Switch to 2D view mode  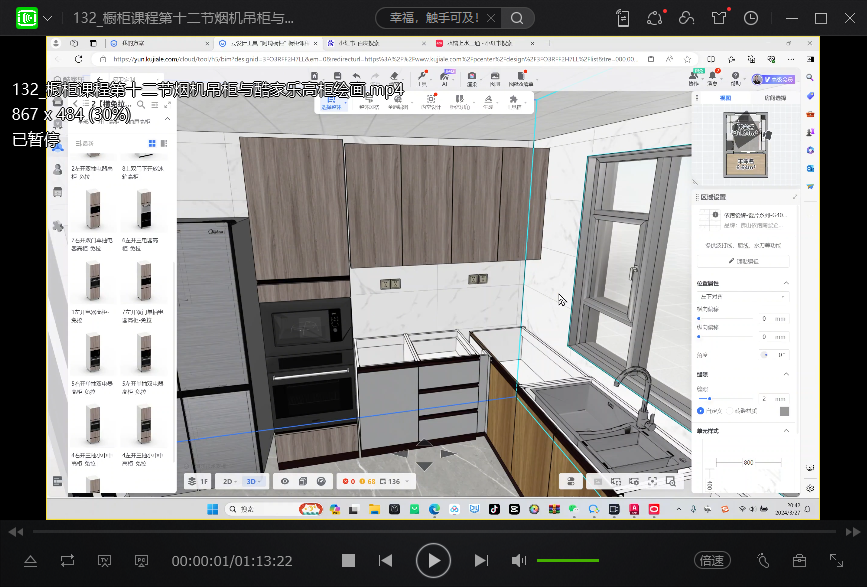click(x=229, y=481)
